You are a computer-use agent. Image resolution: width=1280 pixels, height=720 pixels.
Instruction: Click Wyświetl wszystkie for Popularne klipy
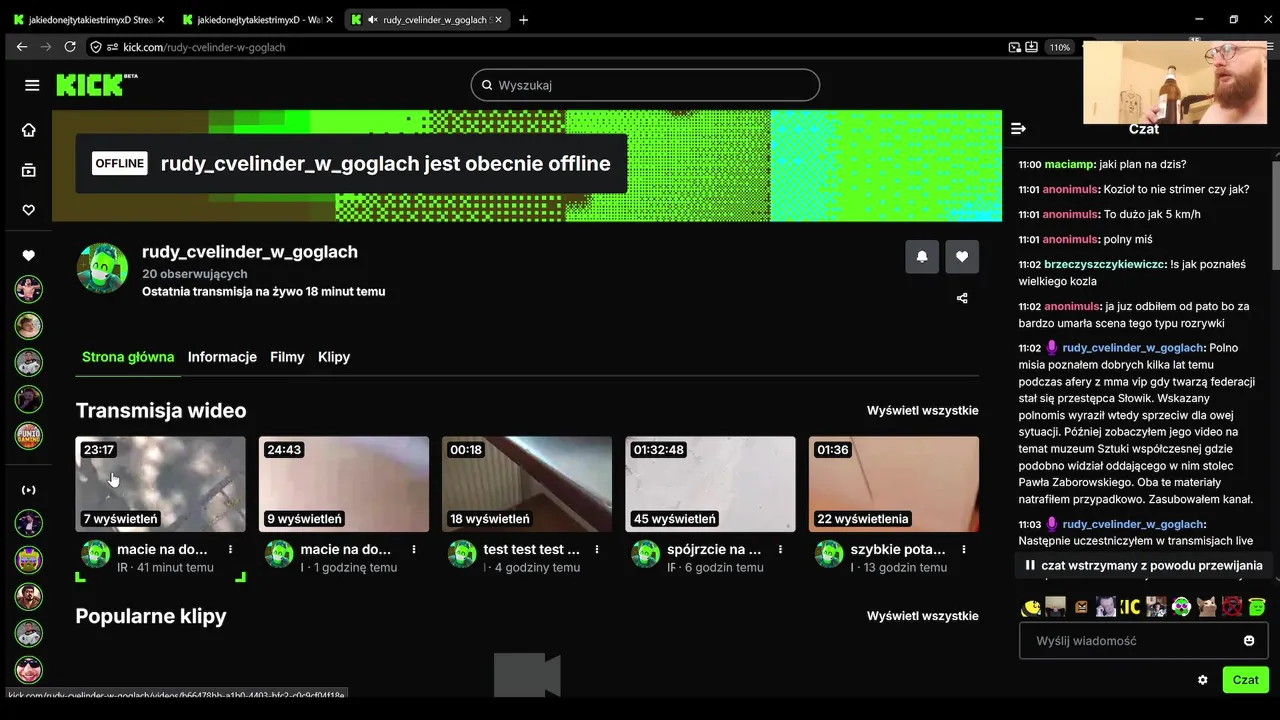[x=922, y=616]
